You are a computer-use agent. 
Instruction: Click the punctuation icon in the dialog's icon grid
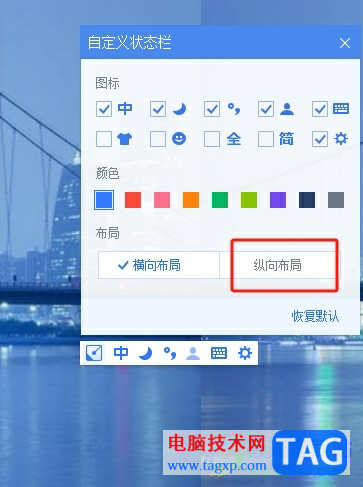pyautogui.click(x=234, y=109)
